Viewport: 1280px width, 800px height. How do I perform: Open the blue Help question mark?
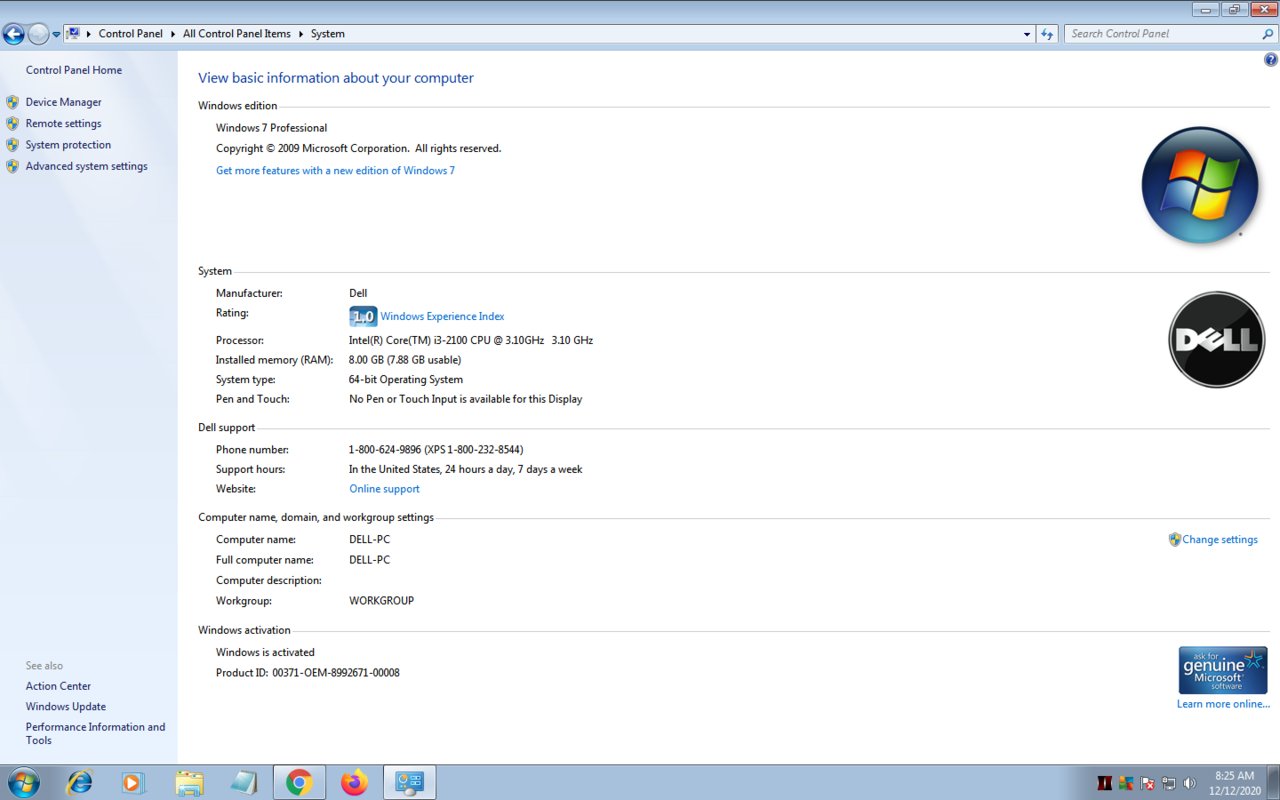[x=1271, y=60]
